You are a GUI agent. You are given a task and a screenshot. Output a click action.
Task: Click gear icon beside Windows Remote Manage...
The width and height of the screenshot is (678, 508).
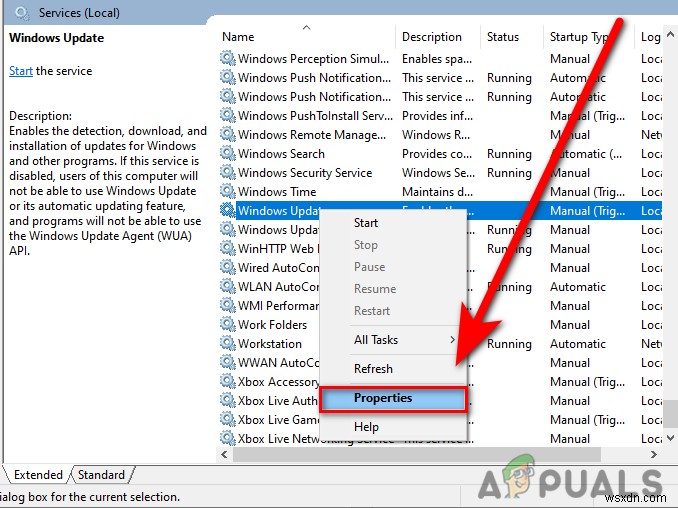(x=227, y=134)
